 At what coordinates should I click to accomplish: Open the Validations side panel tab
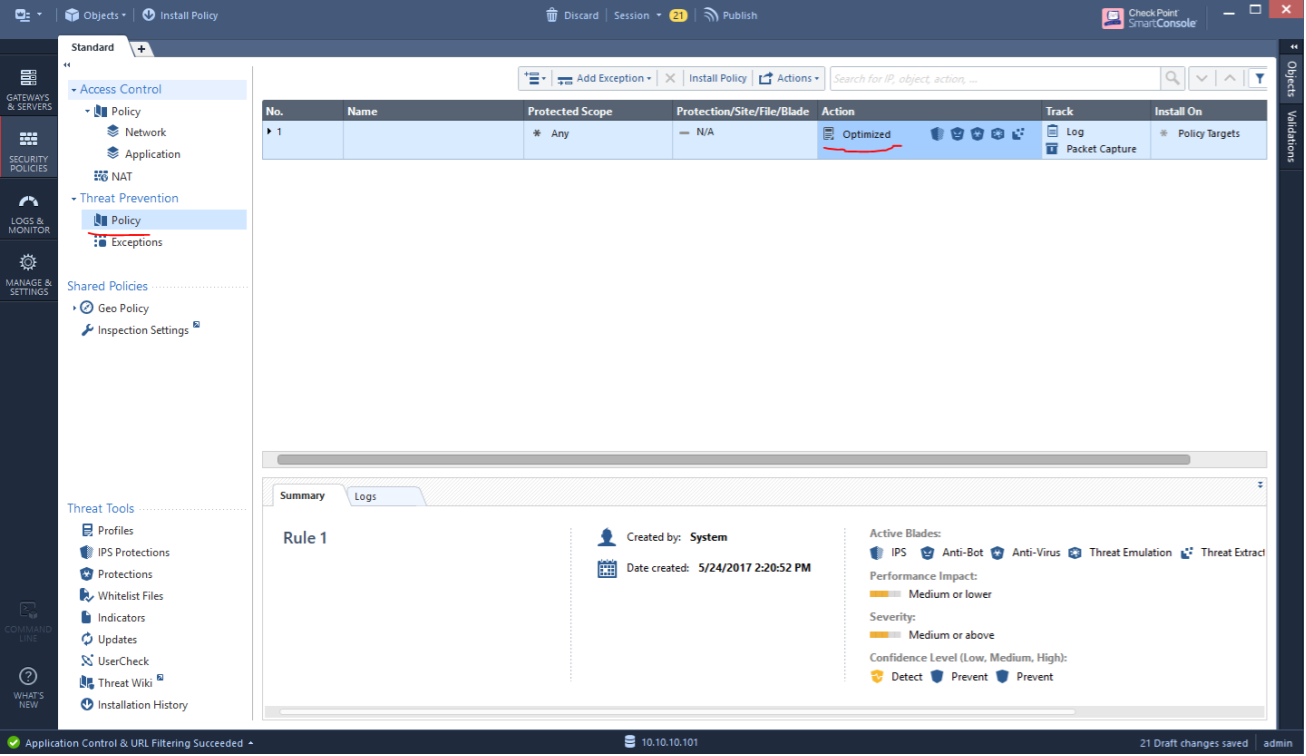pos(1292,136)
